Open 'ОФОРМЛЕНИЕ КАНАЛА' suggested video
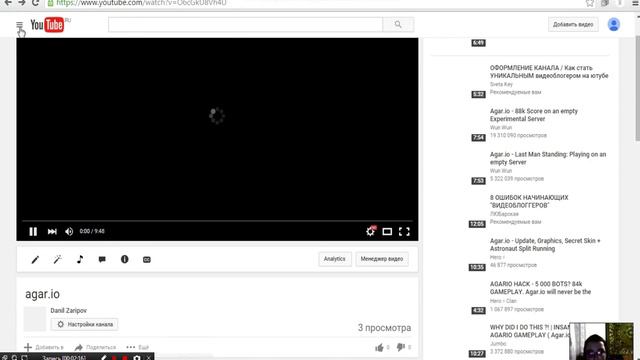 [549, 72]
